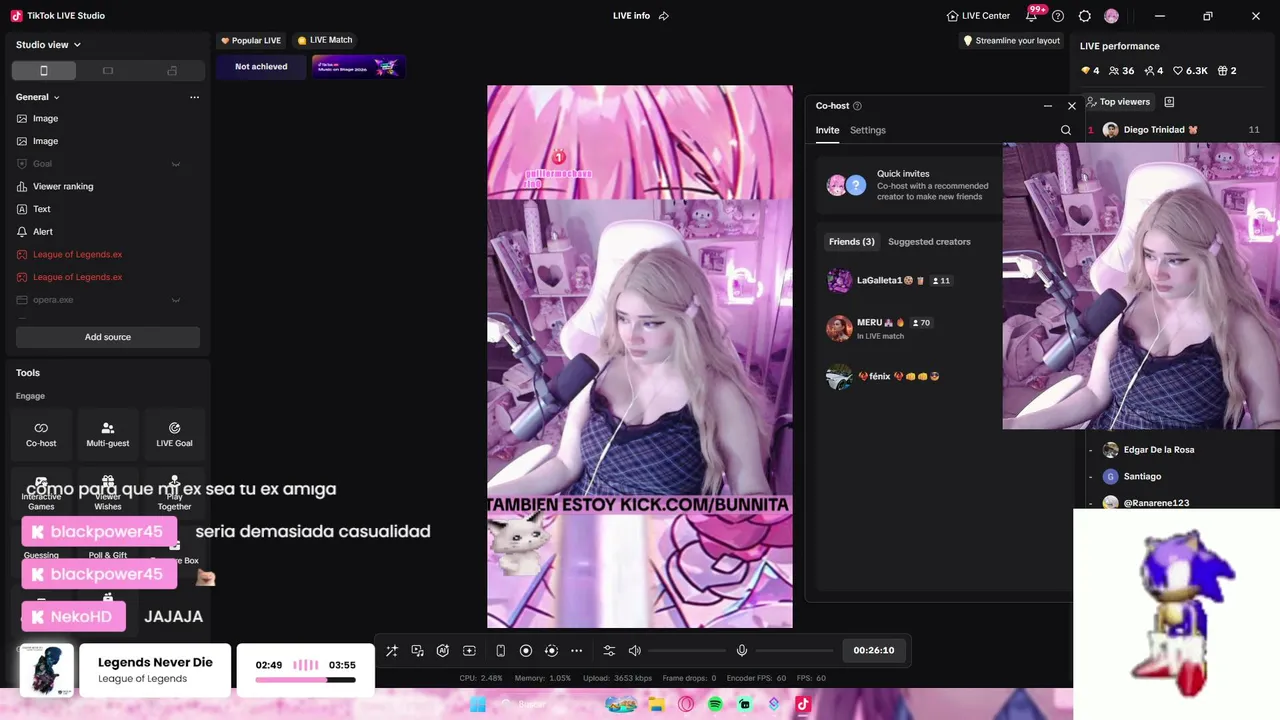Switch to Co-host Settings tab
Viewport: 1280px width, 720px height.
(868, 130)
